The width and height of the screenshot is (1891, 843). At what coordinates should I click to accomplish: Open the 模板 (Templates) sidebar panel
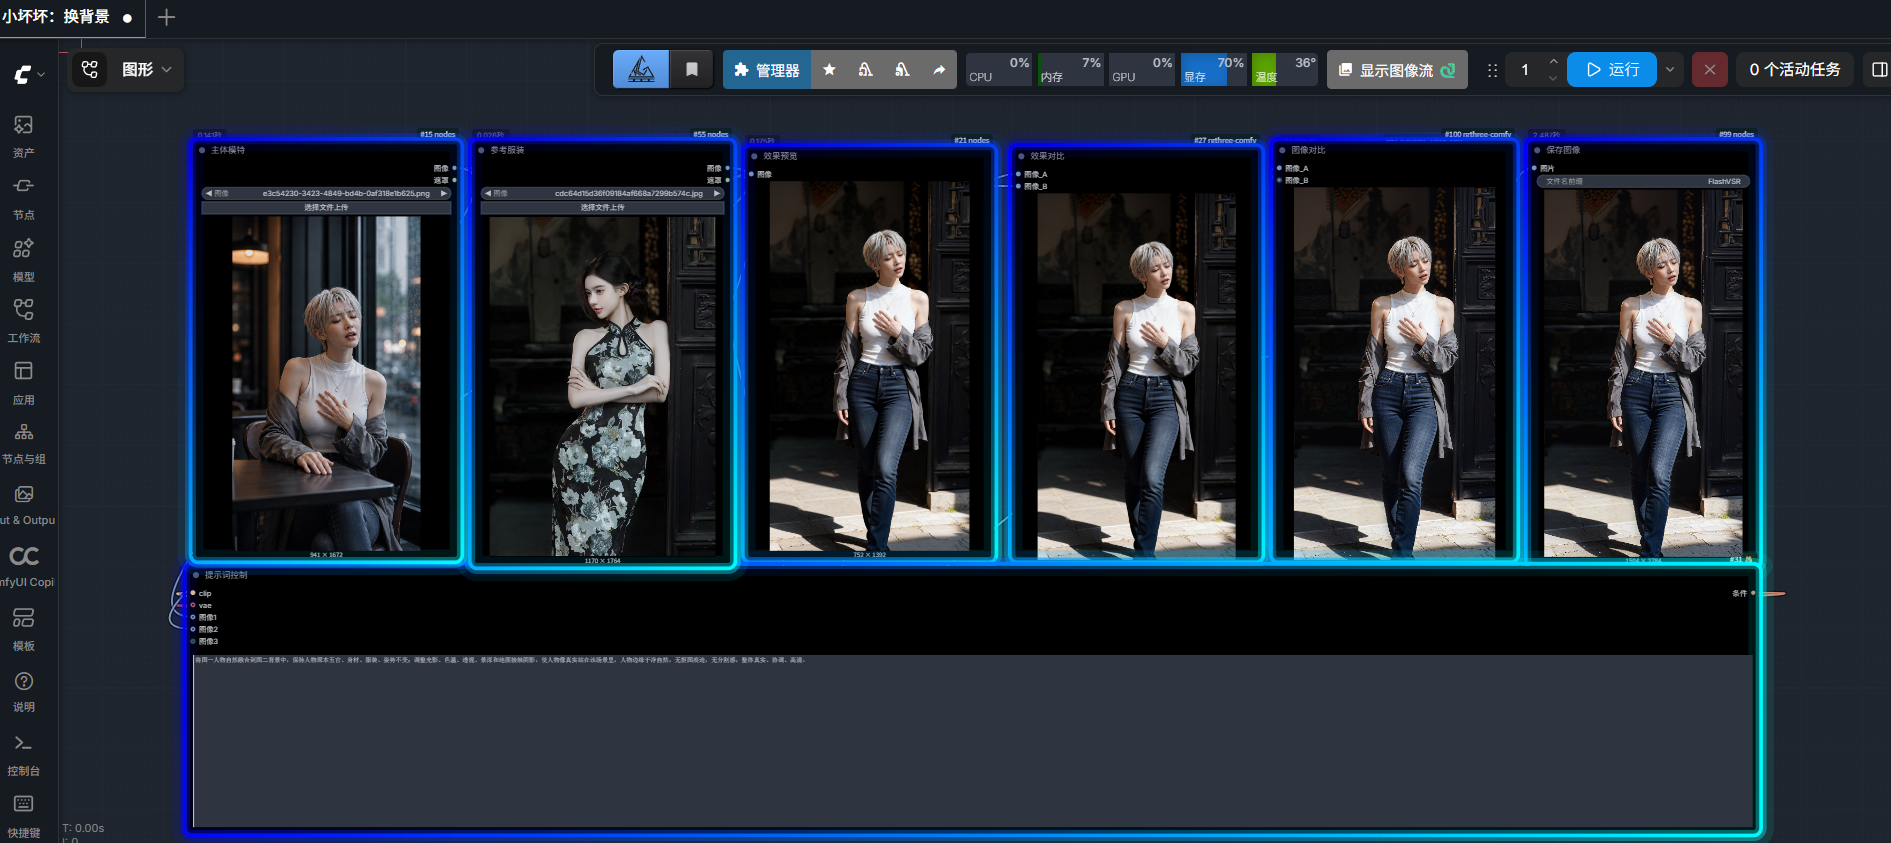(x=24, y=630)
